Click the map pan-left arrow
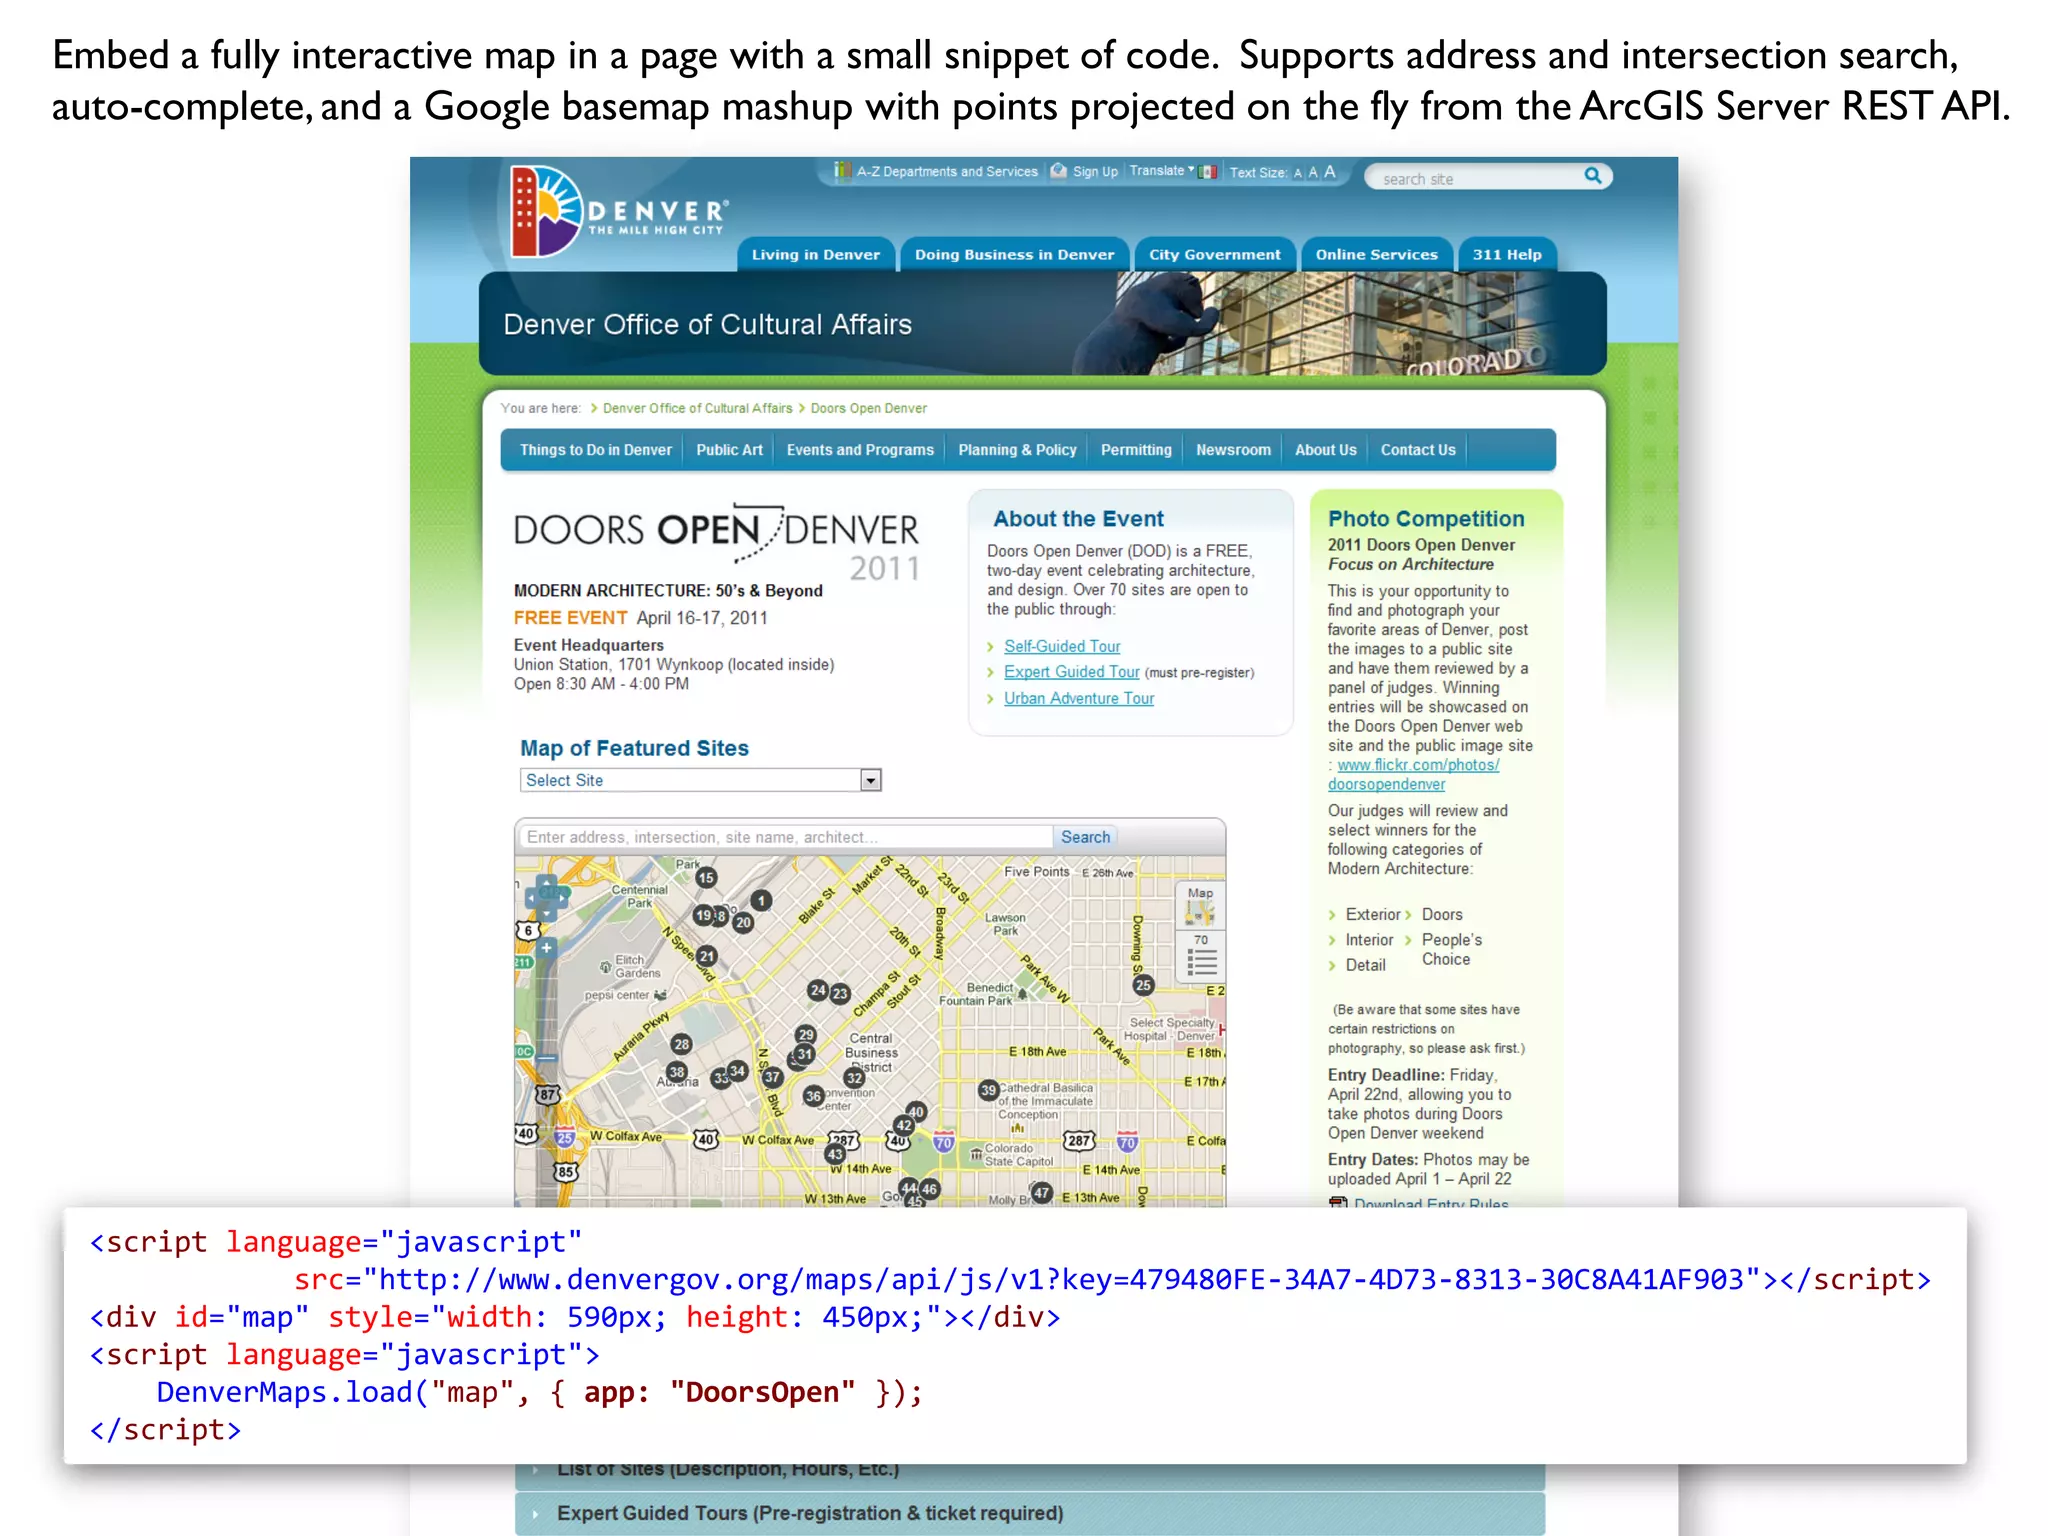The width and height of the screenshot is (2048, 1536). (531, 898)
